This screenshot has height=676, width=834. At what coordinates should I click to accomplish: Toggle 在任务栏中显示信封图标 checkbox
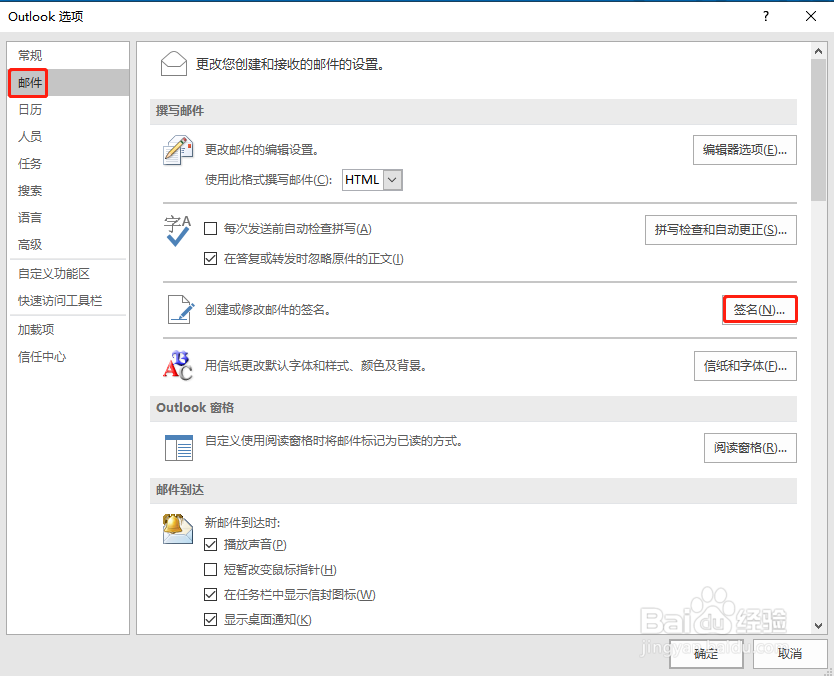point(211,595)
